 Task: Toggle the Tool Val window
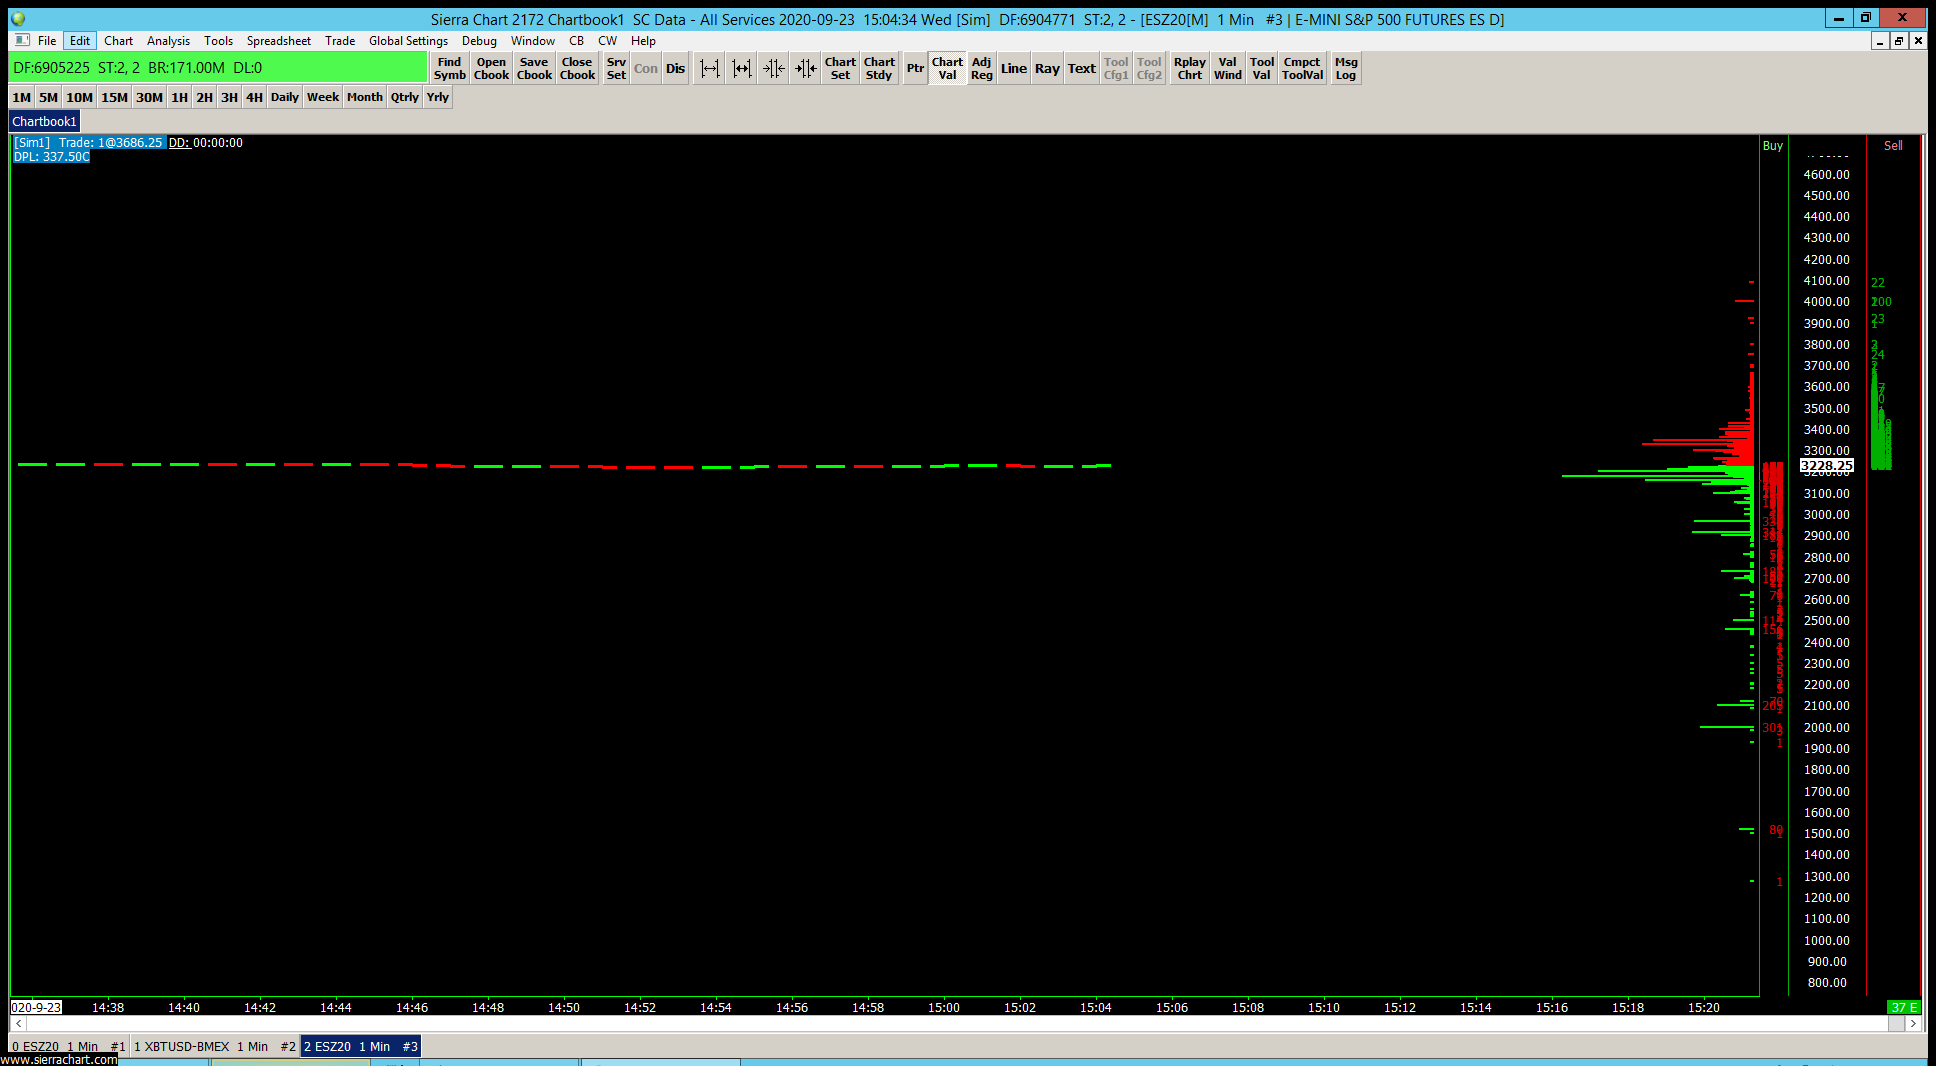[x=1262, y=68]
